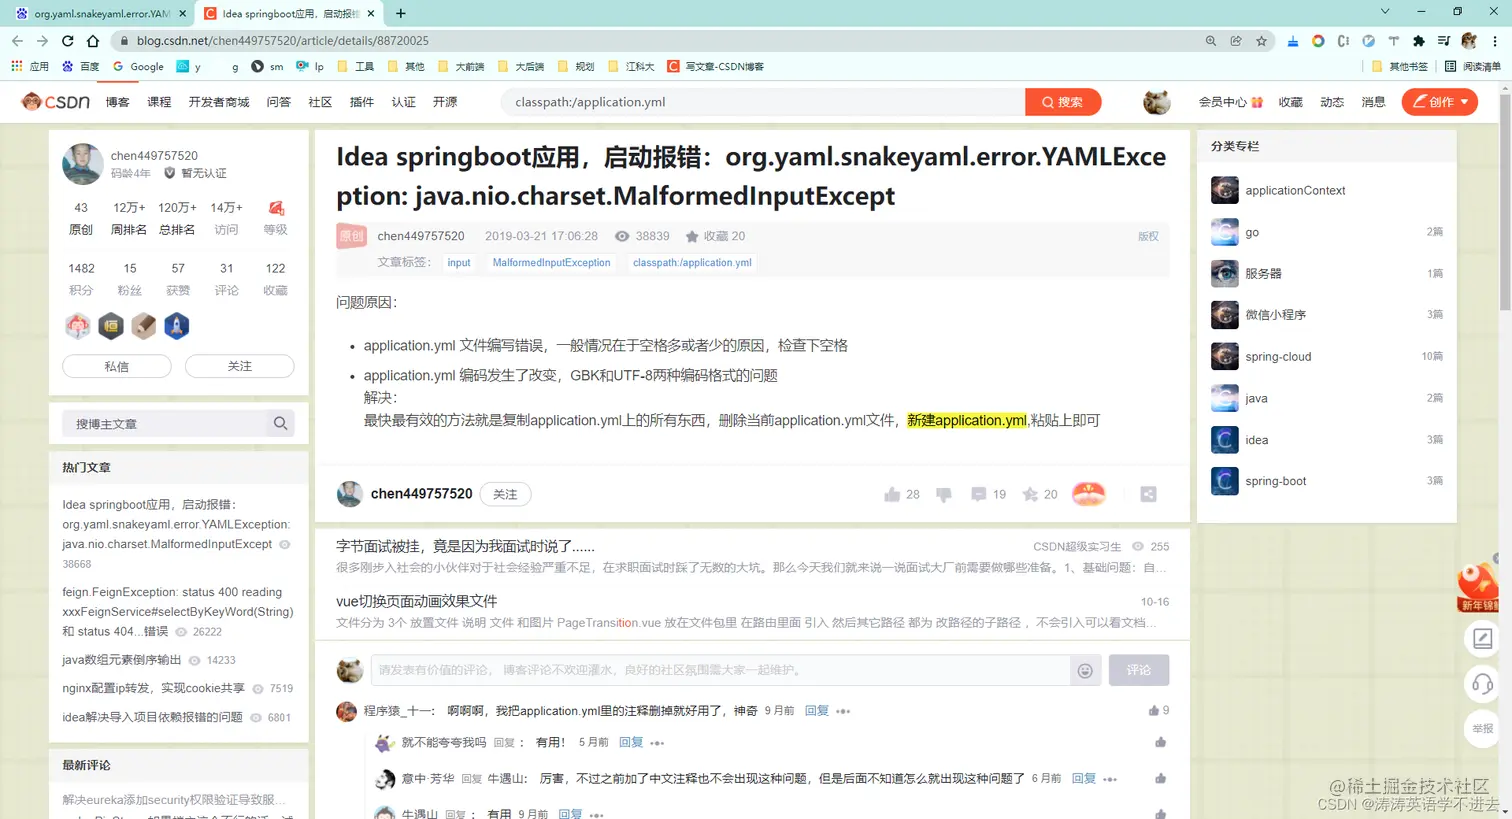Click the magnifier icon beside 搜博主文章
This screenshot has width=1512, height=819.
(x=280, y=423)
